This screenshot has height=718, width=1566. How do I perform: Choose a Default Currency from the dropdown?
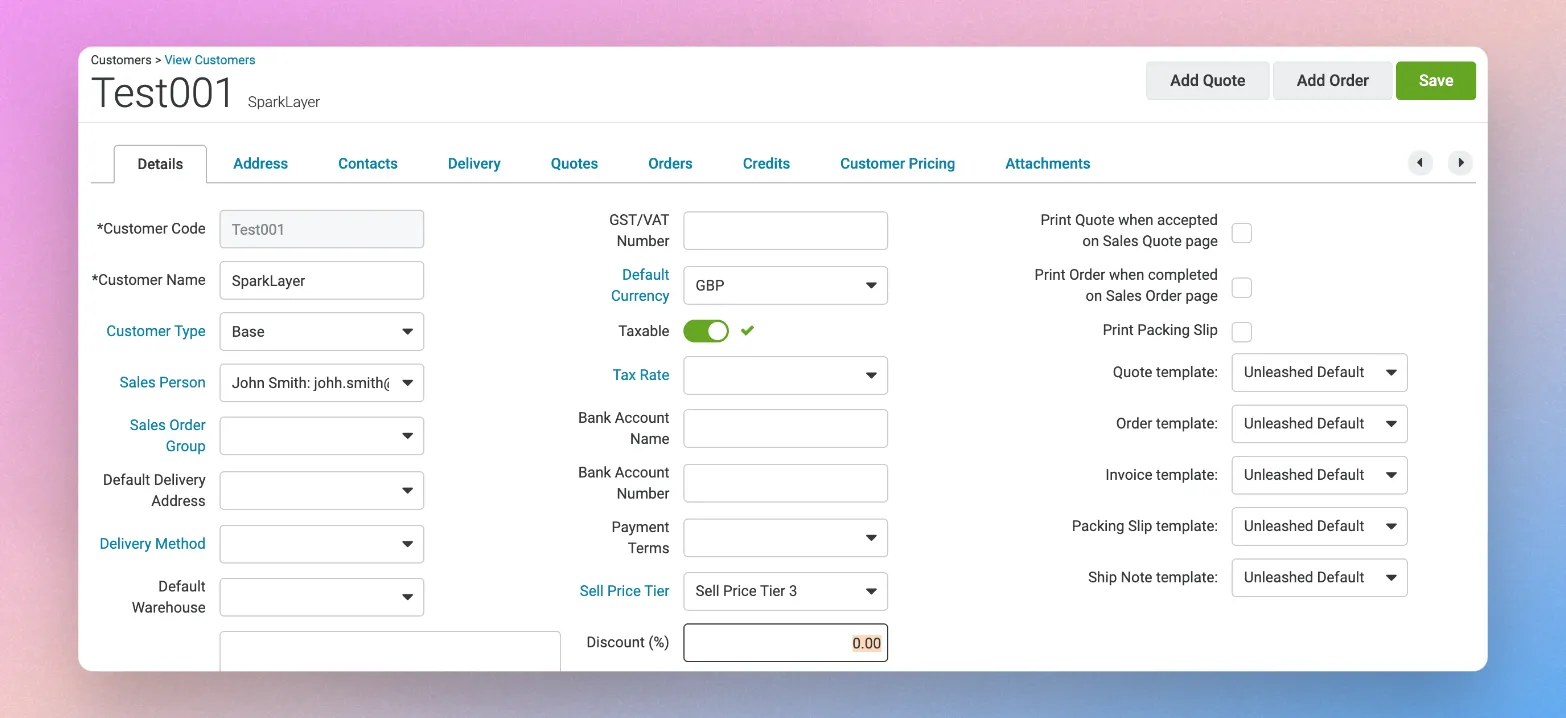(786, 285)
